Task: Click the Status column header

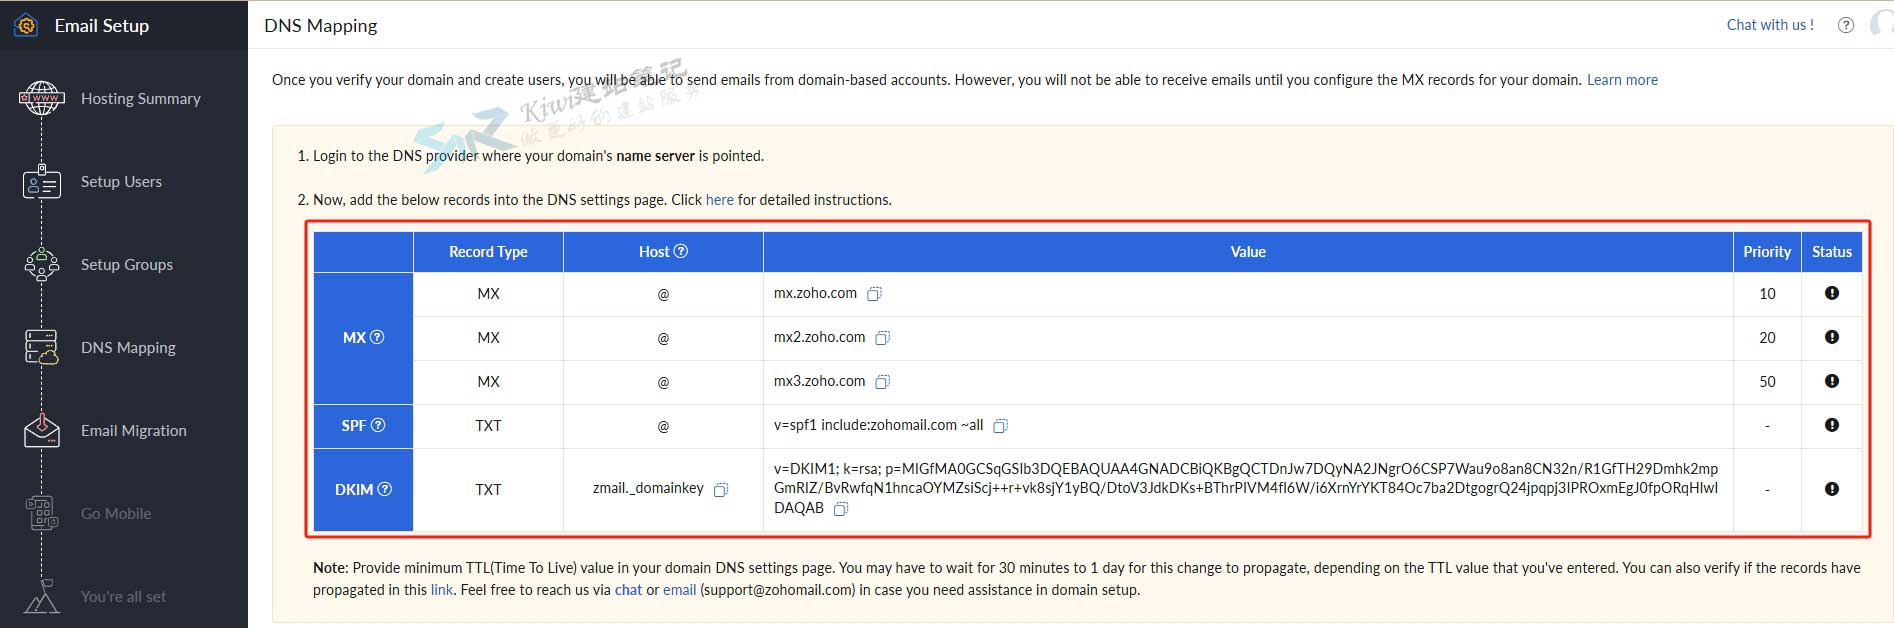Action: pyautogui.click(x=1832, y=252)
